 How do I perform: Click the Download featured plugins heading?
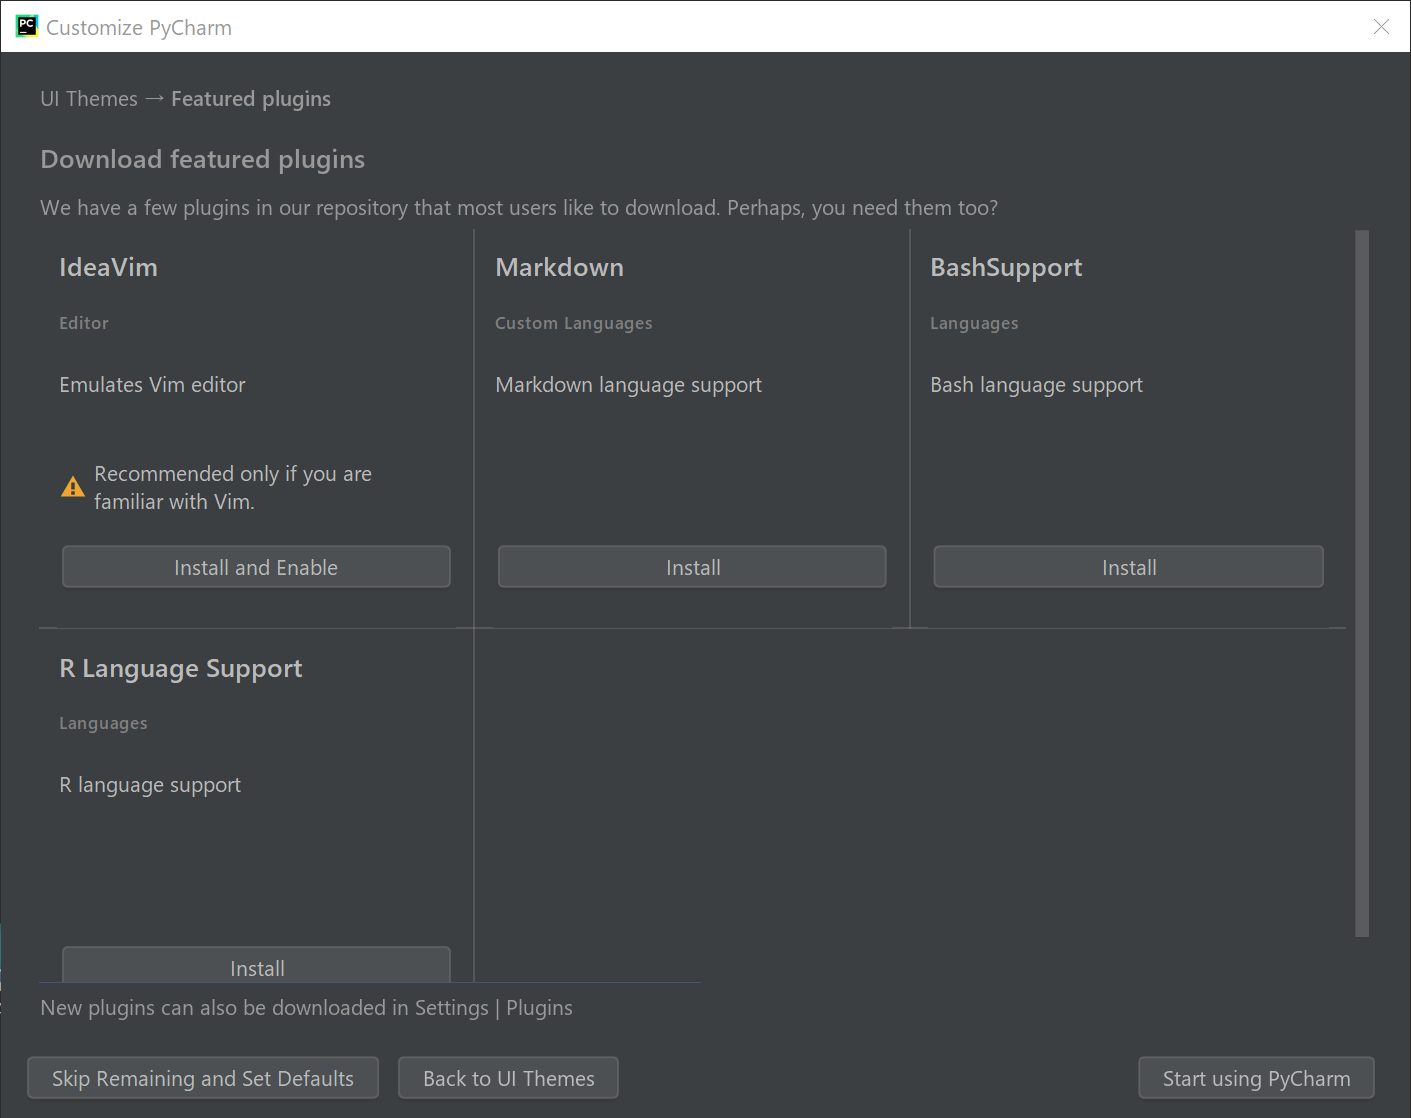pyautogui.click(x=202, y=159)
